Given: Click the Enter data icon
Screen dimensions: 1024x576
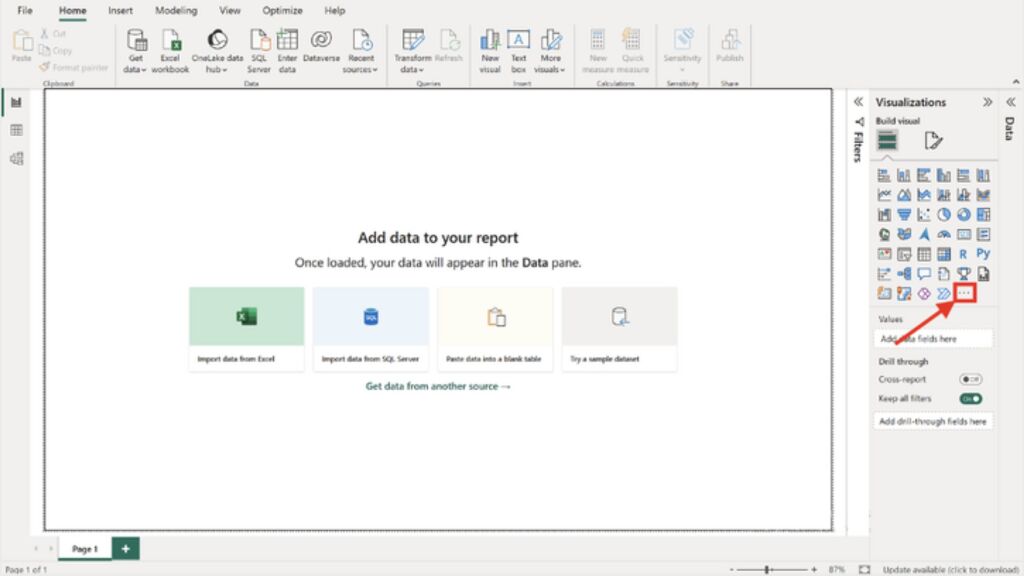Looking at the screenshot, I should pos(287,41).
